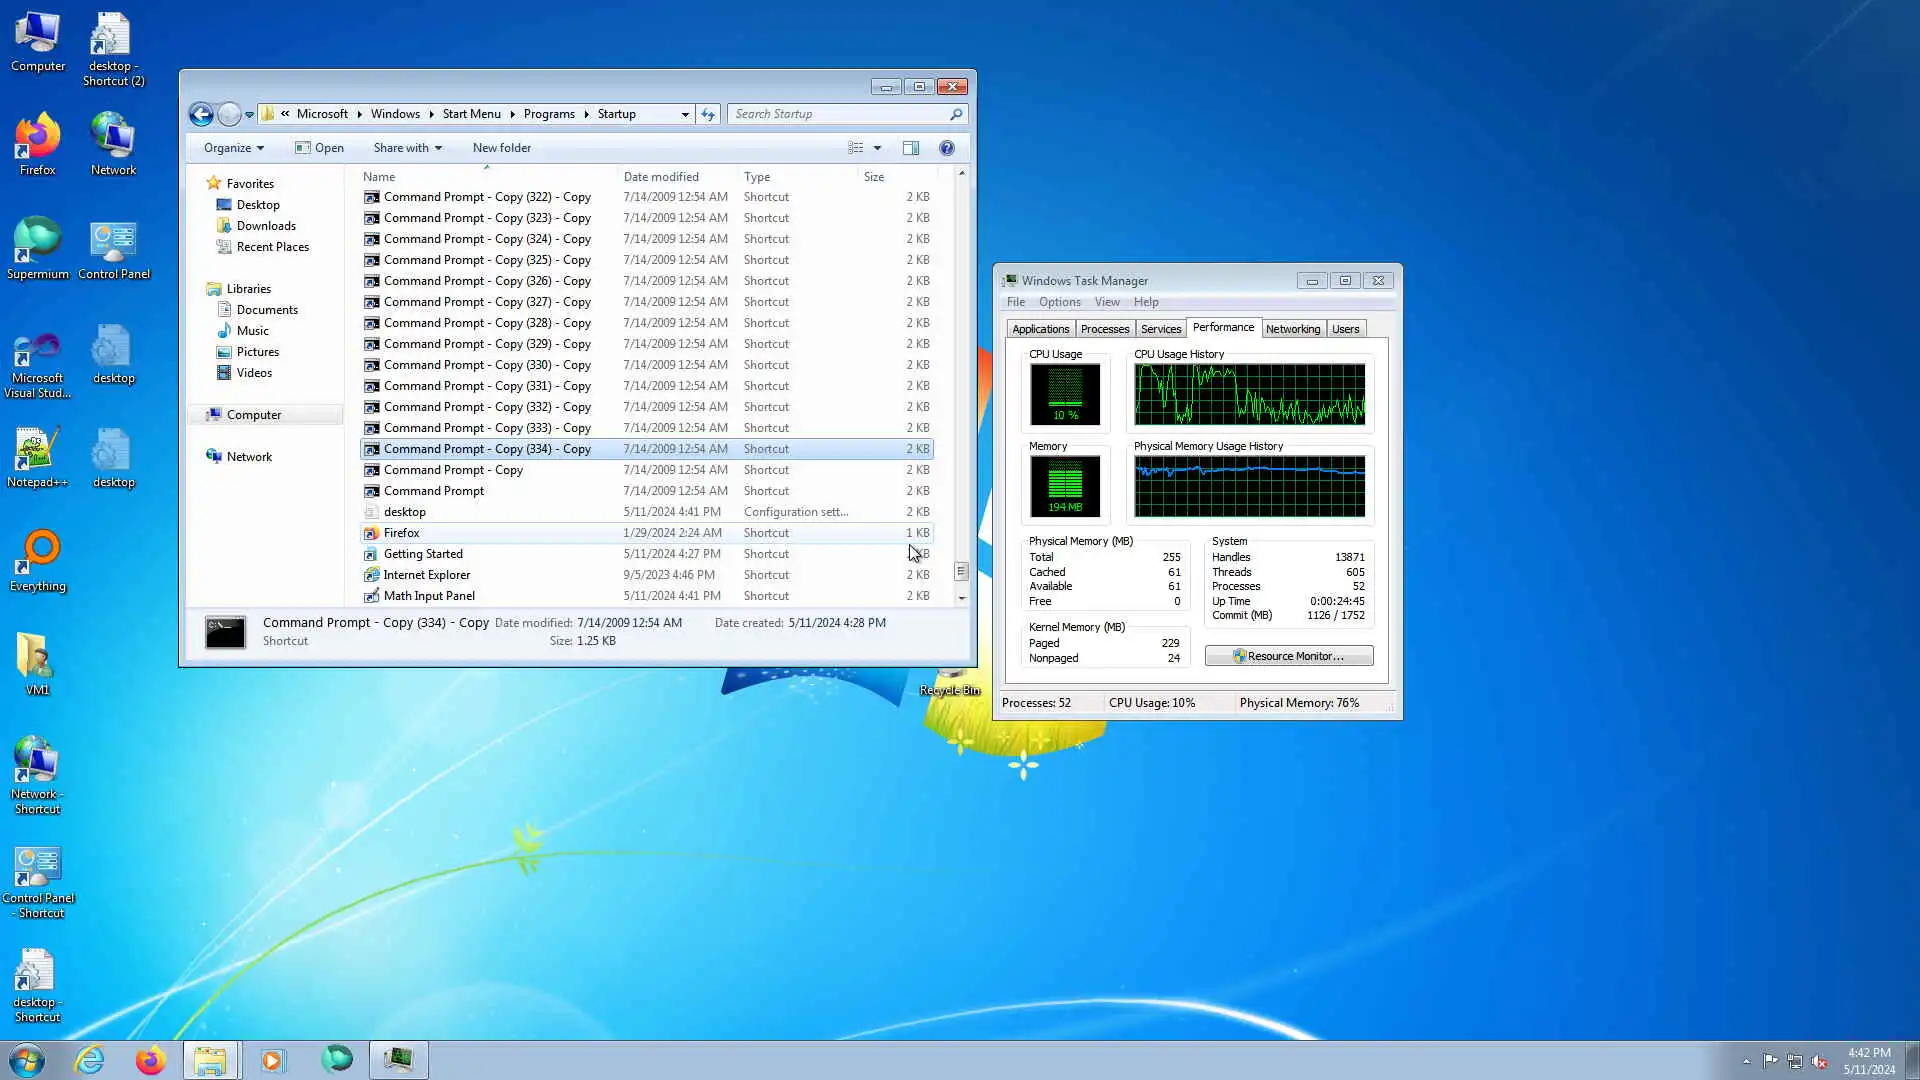Open Firefox from the taskbar
Image resolution: width=1920 pixels, height=1080 pixels.
pyautogui.click(x=150, y=1060)
